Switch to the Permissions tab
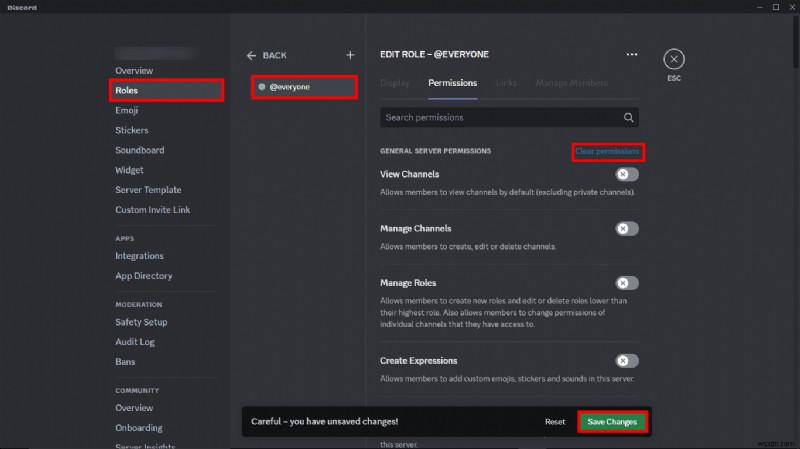 tap(453, 83)
